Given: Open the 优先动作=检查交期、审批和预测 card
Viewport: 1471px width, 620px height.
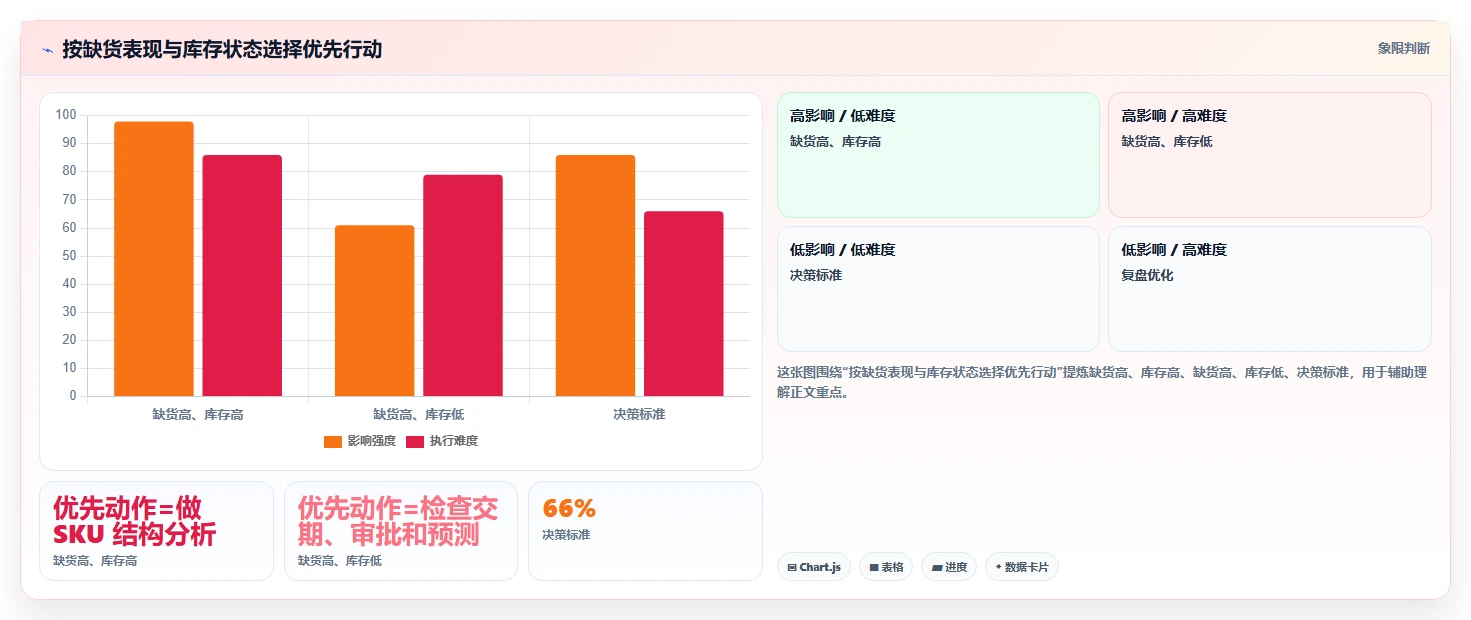Looking at the screenshot, I should coord(401,531).
